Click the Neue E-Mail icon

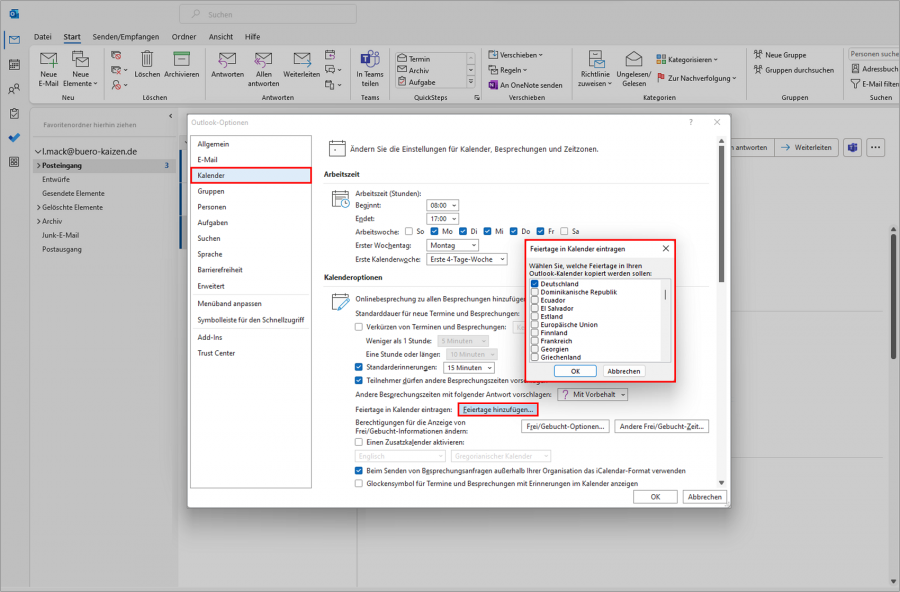pos(47,66)
